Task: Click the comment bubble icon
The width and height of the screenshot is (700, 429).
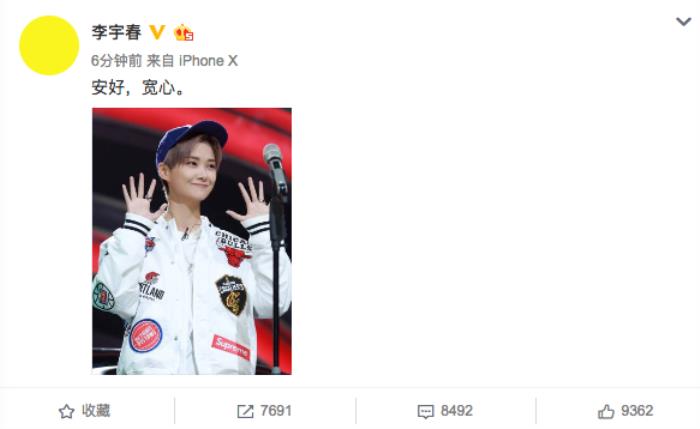Action: tap(425, 412)
